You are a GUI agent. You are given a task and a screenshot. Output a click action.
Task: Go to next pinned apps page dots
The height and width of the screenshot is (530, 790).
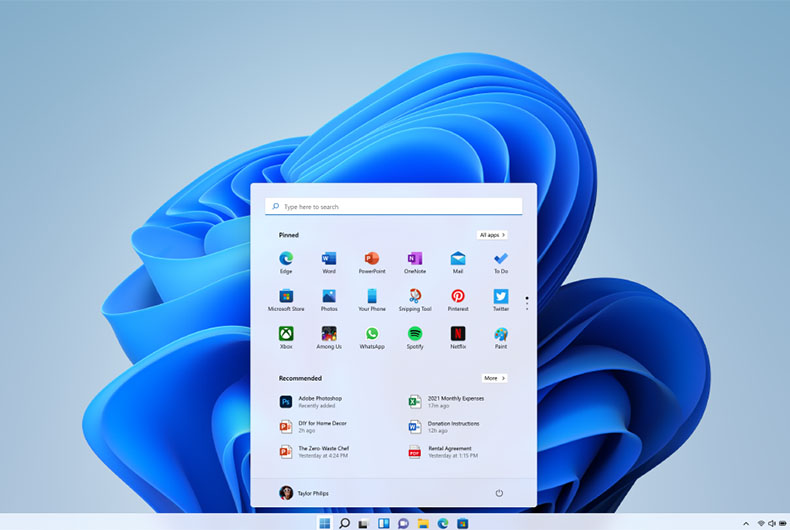tap(527, 303)
